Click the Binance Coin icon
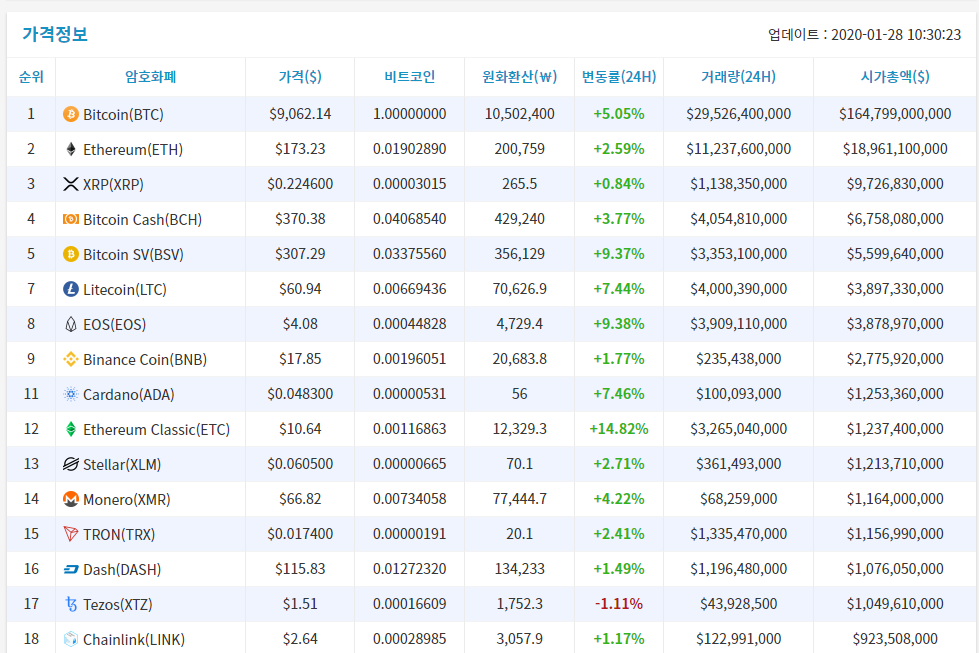Image resolution: width=979 pixels, height=653 pixels. [x=71, y=359]
